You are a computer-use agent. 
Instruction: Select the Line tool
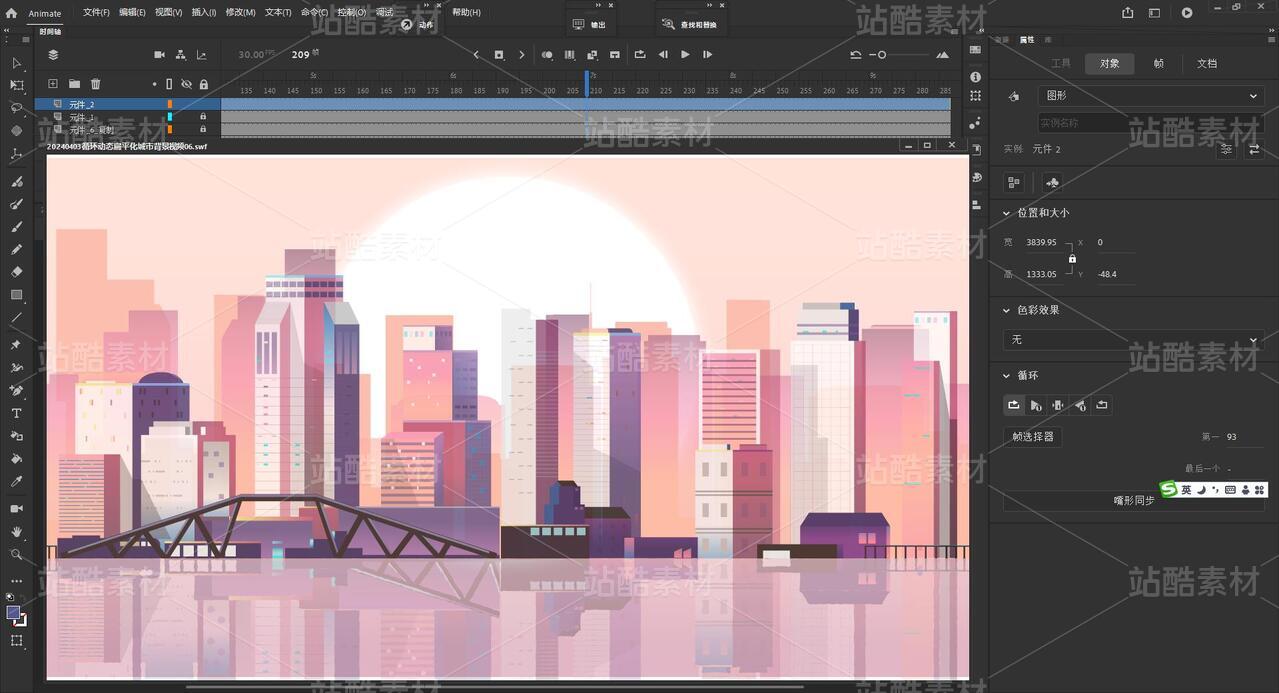[x=16, y=318]
